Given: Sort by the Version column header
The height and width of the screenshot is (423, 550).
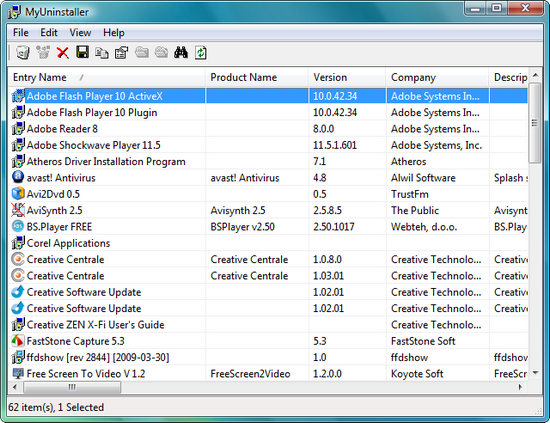Looking at the screenshot, I should coord(347,78).
